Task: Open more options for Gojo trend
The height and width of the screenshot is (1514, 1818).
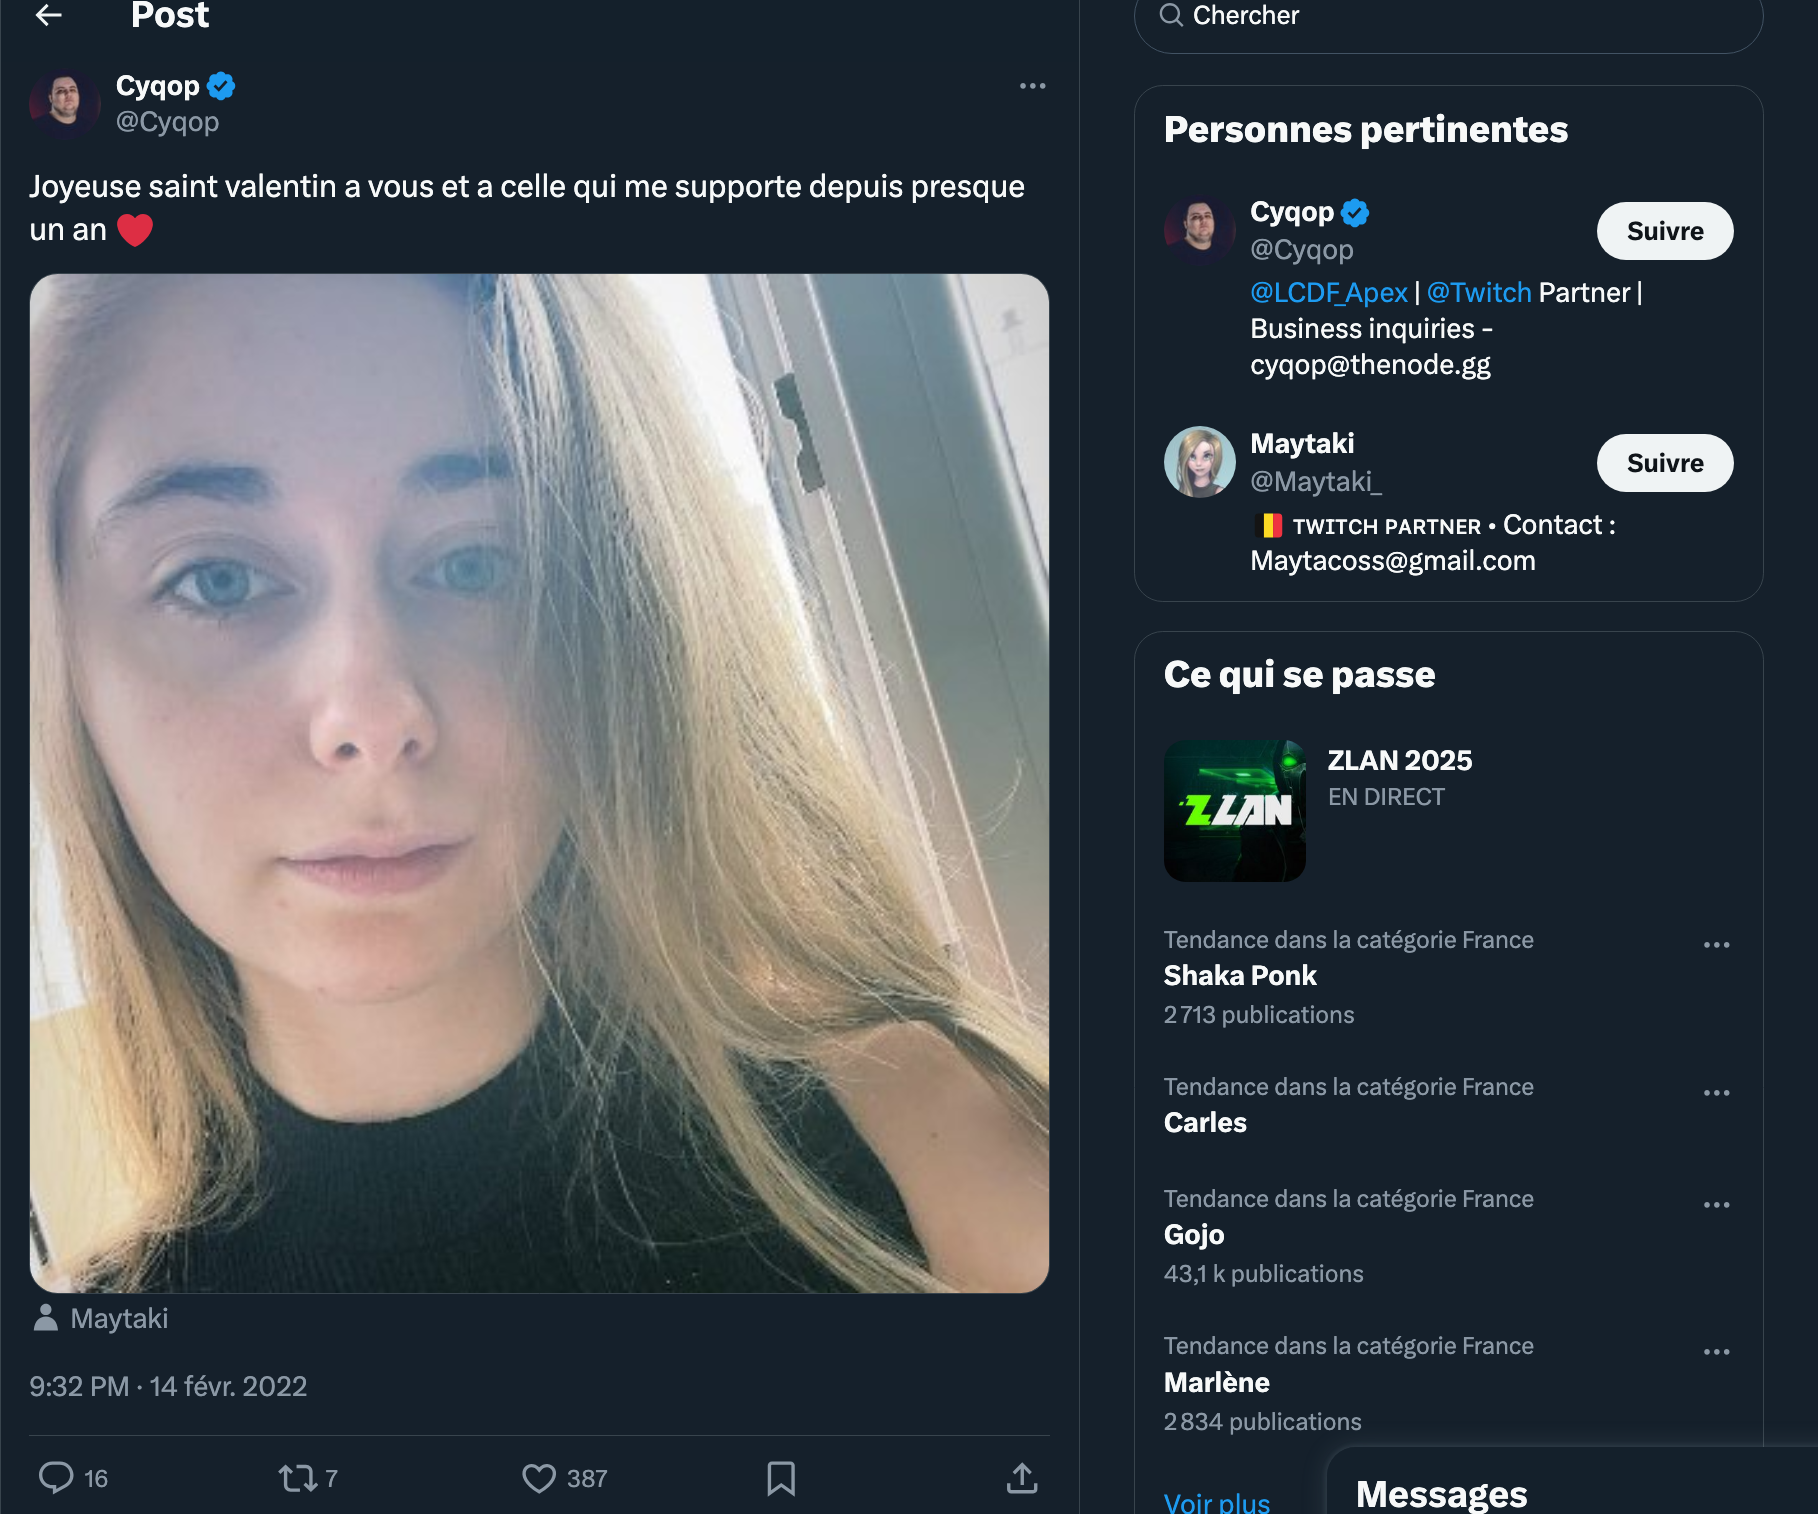Action: click(1716, 1205)
